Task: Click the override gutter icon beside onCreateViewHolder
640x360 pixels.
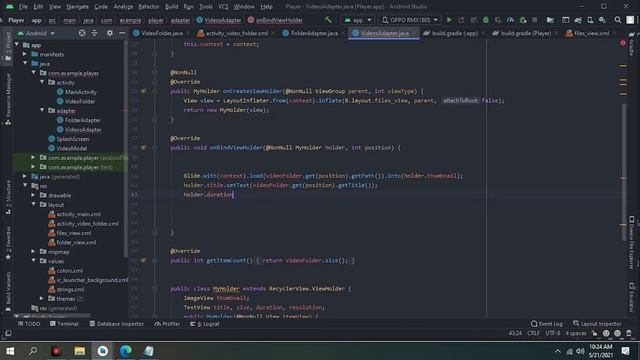Action: (143, 91)
